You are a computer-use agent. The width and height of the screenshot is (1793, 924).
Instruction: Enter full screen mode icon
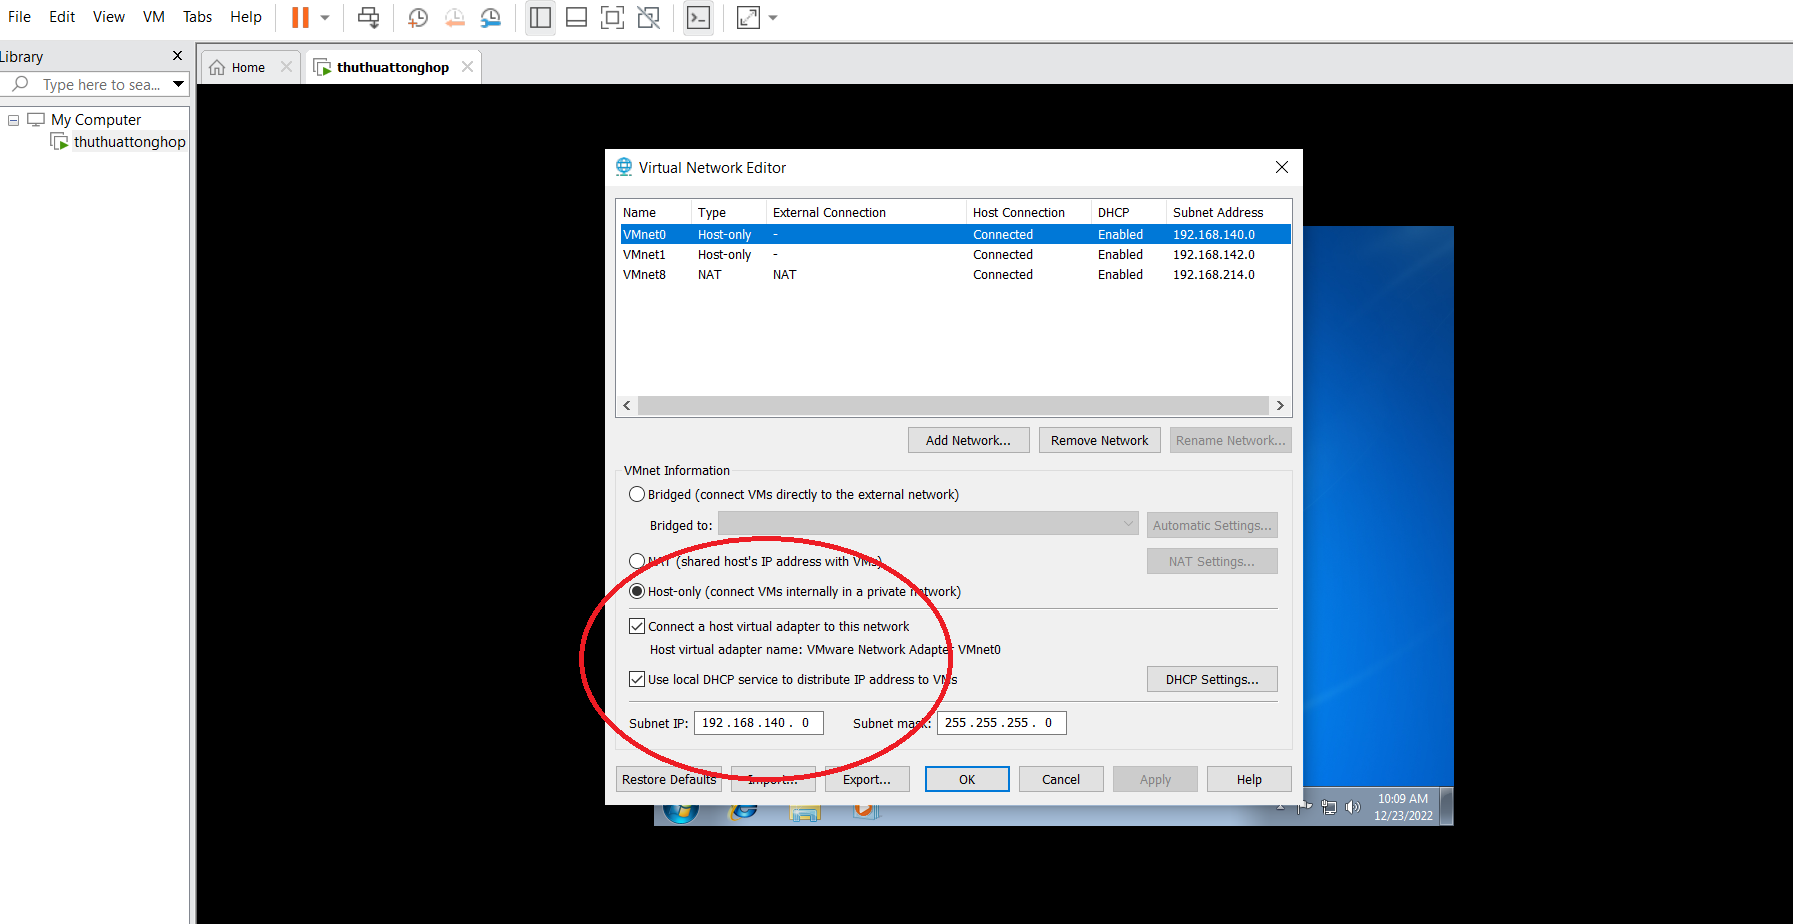[612, 17]
